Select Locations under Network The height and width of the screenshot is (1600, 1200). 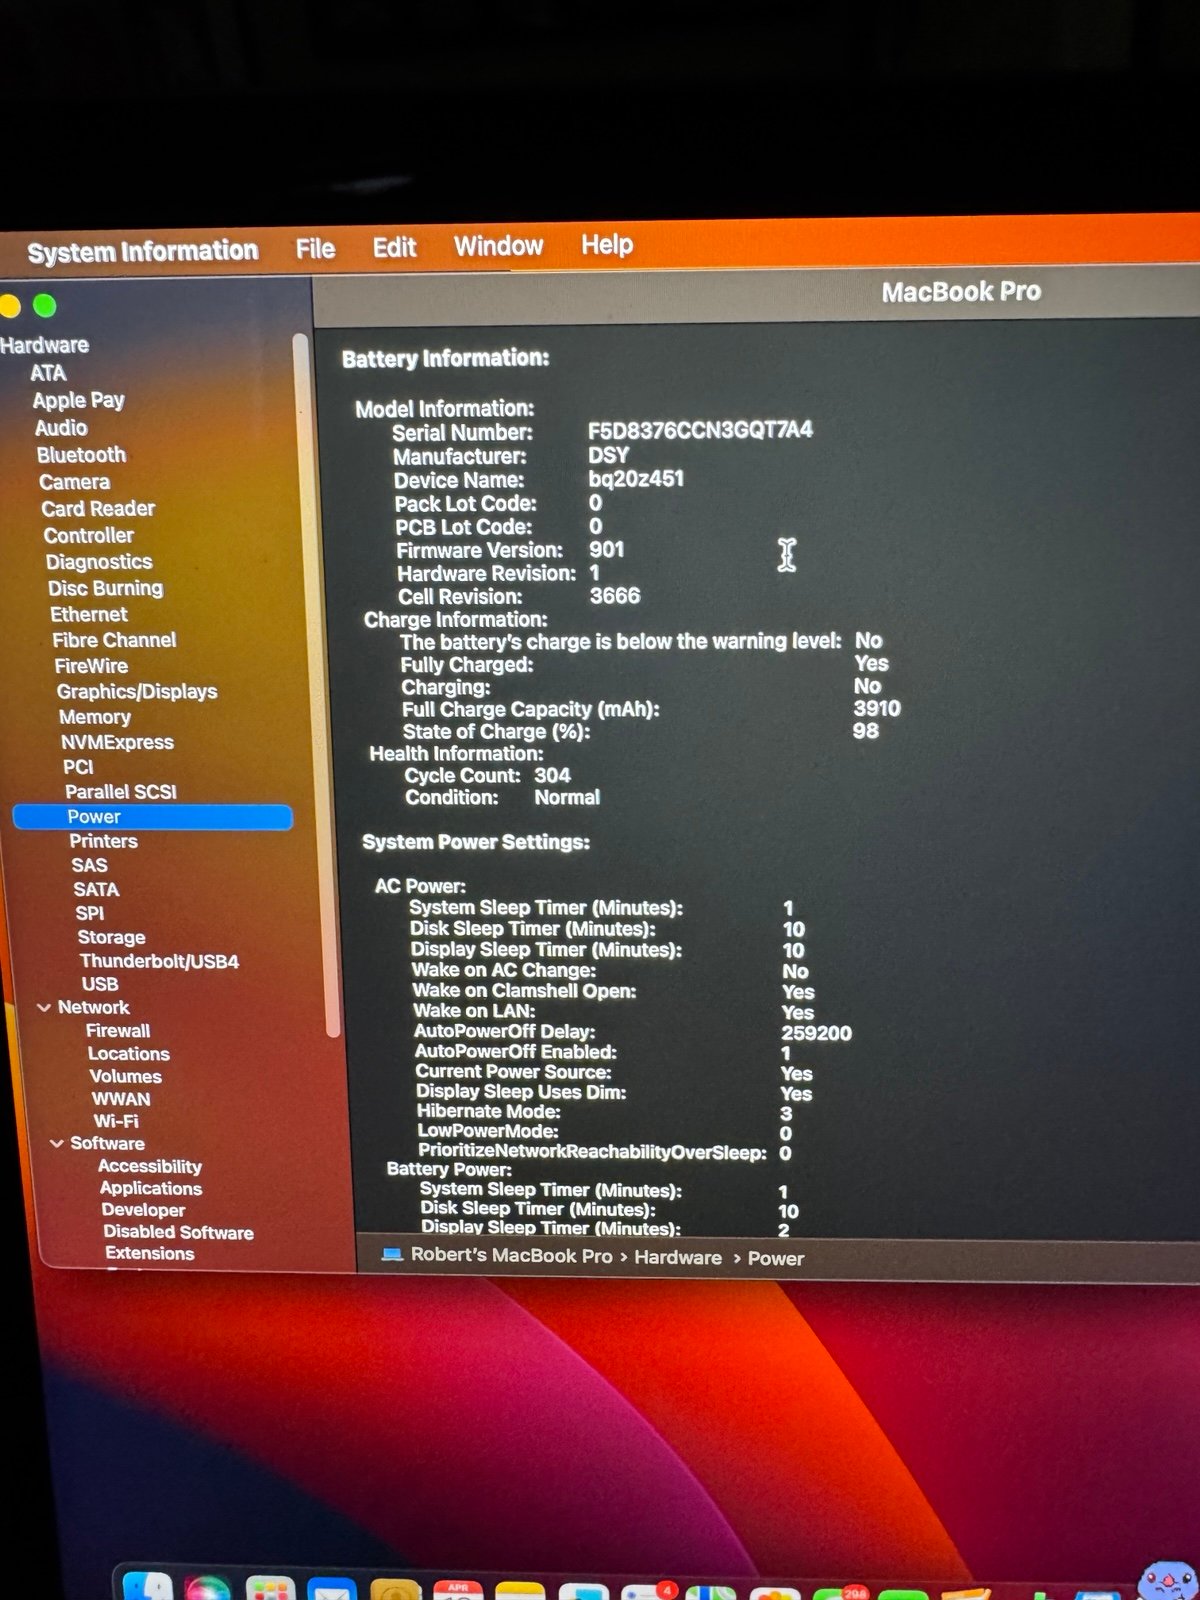(128, 1054)
